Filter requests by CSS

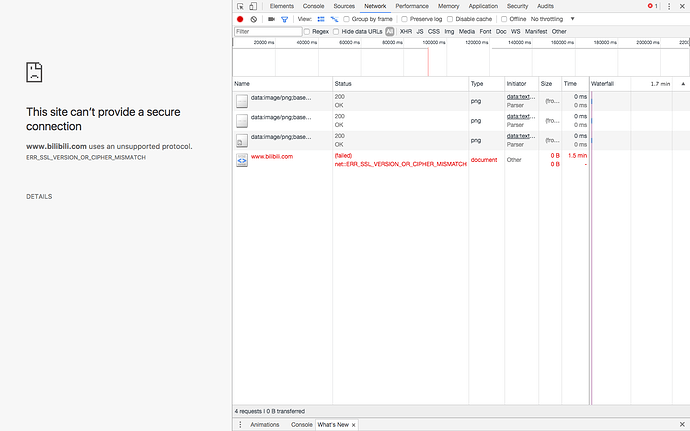[x=434, y=32]
